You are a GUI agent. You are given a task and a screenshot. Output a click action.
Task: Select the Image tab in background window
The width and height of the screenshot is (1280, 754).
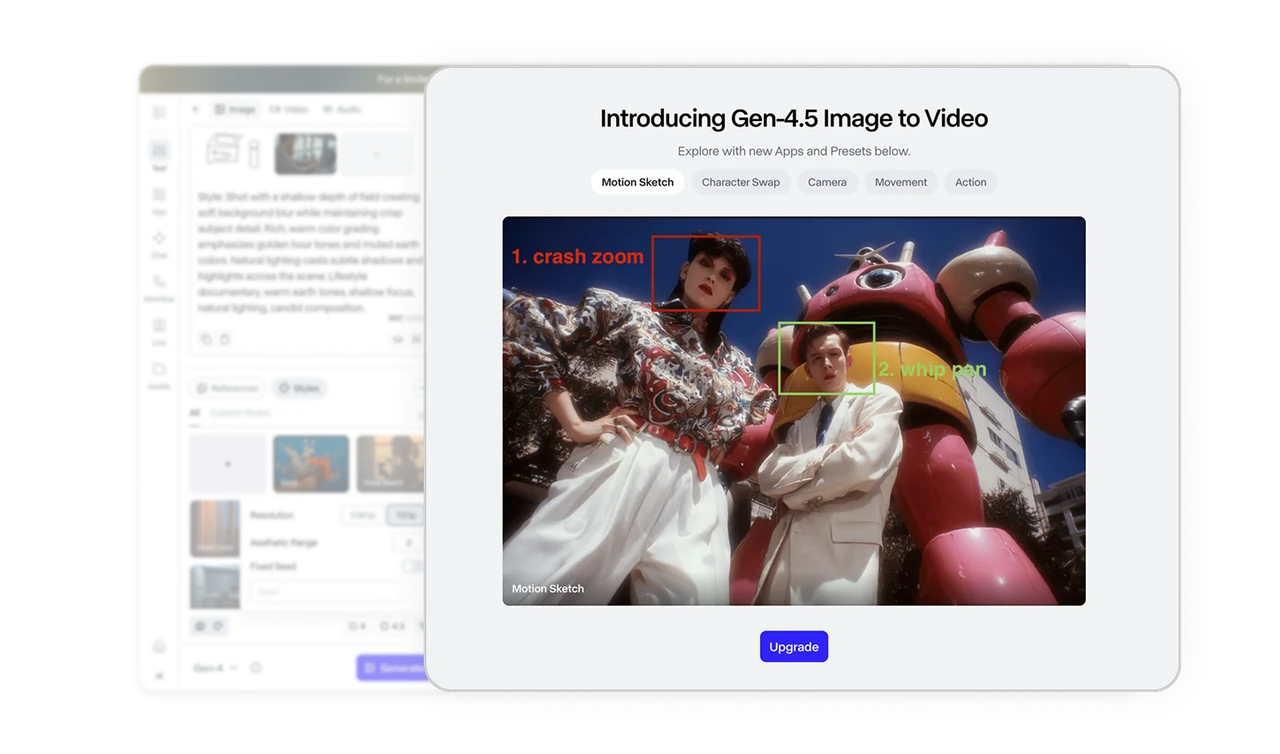(x=236, y=109)
